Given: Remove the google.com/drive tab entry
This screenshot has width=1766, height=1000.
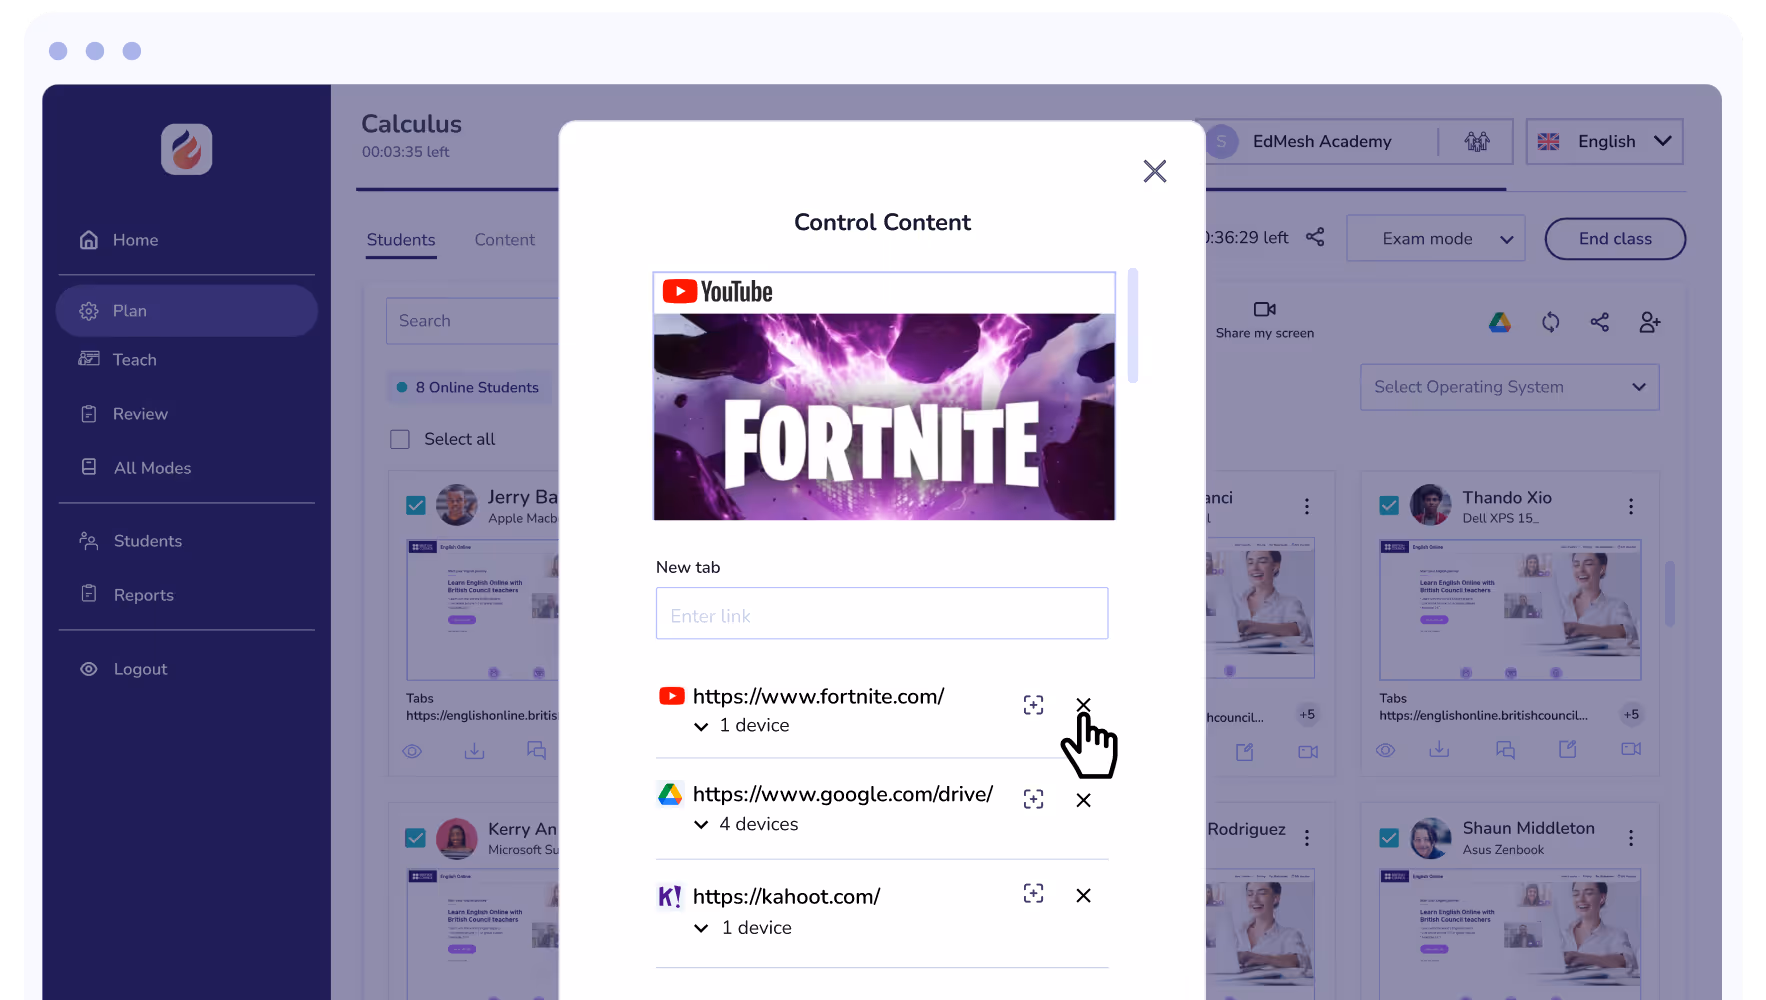Looking at the screenshot, I should click(x=1083, y=800).
